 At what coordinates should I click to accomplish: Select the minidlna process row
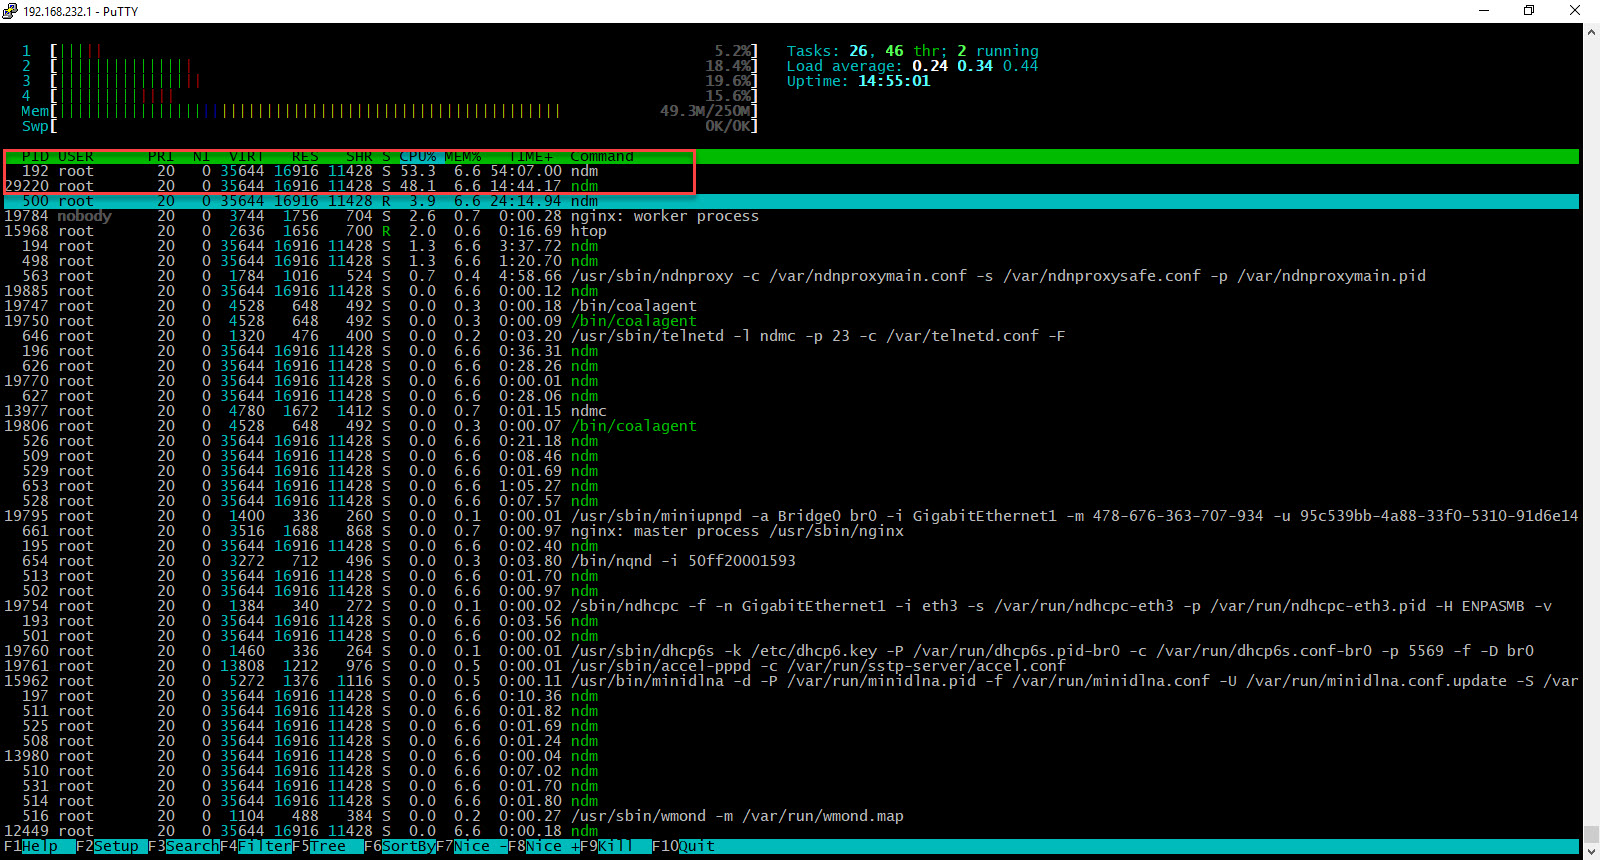click(791, 681)
